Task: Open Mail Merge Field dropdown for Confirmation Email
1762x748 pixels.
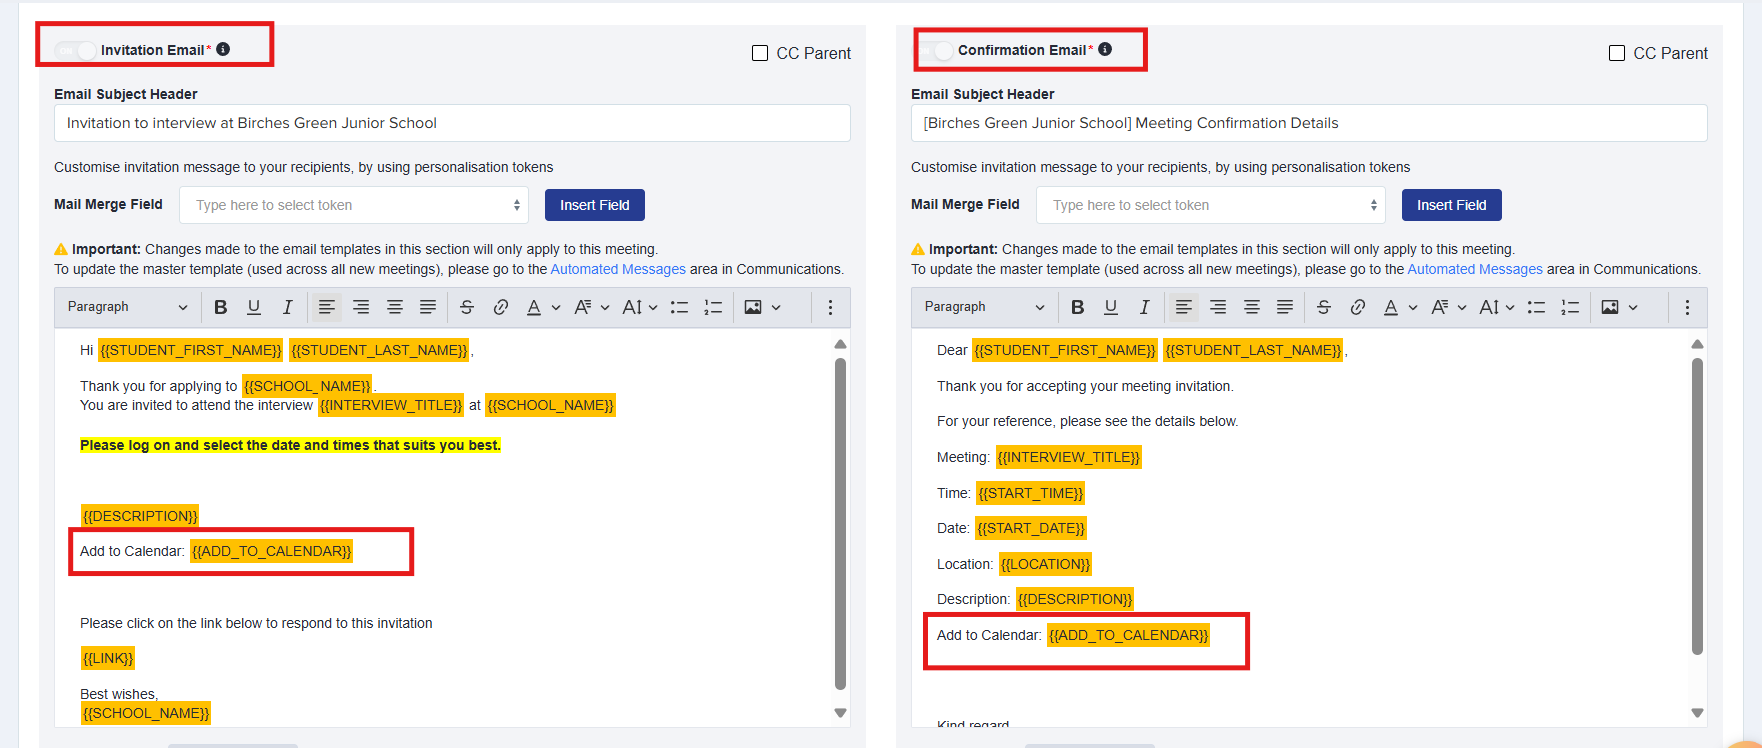Action: tap(1210, 205)
